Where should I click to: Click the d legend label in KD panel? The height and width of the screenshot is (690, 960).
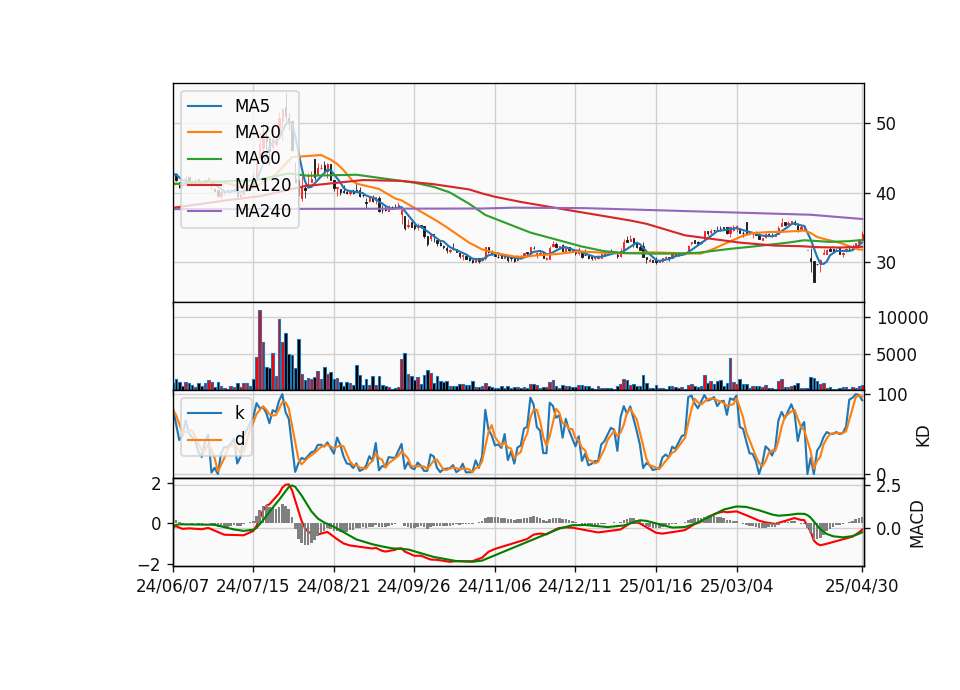[x=240, y=439]
